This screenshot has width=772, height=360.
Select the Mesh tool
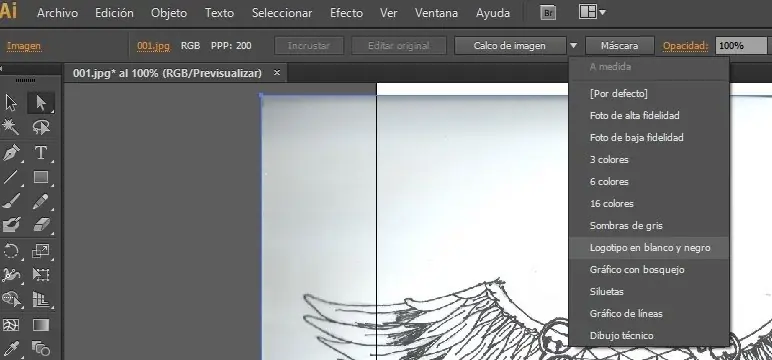11,325
